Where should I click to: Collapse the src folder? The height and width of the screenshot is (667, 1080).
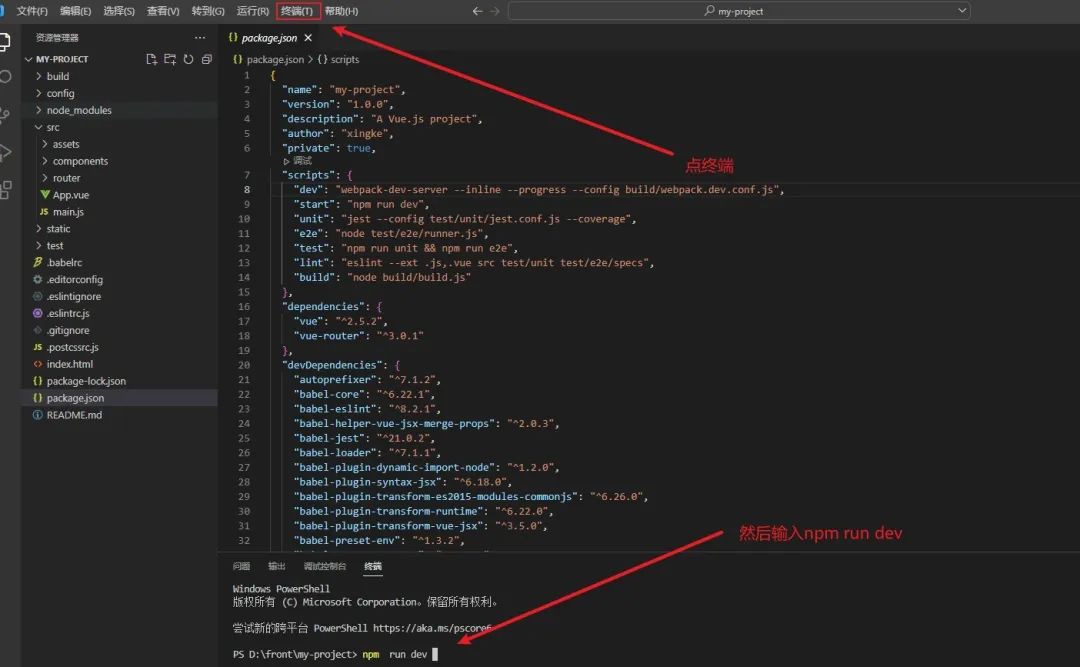pyautogui.click(x=52, y=127)
